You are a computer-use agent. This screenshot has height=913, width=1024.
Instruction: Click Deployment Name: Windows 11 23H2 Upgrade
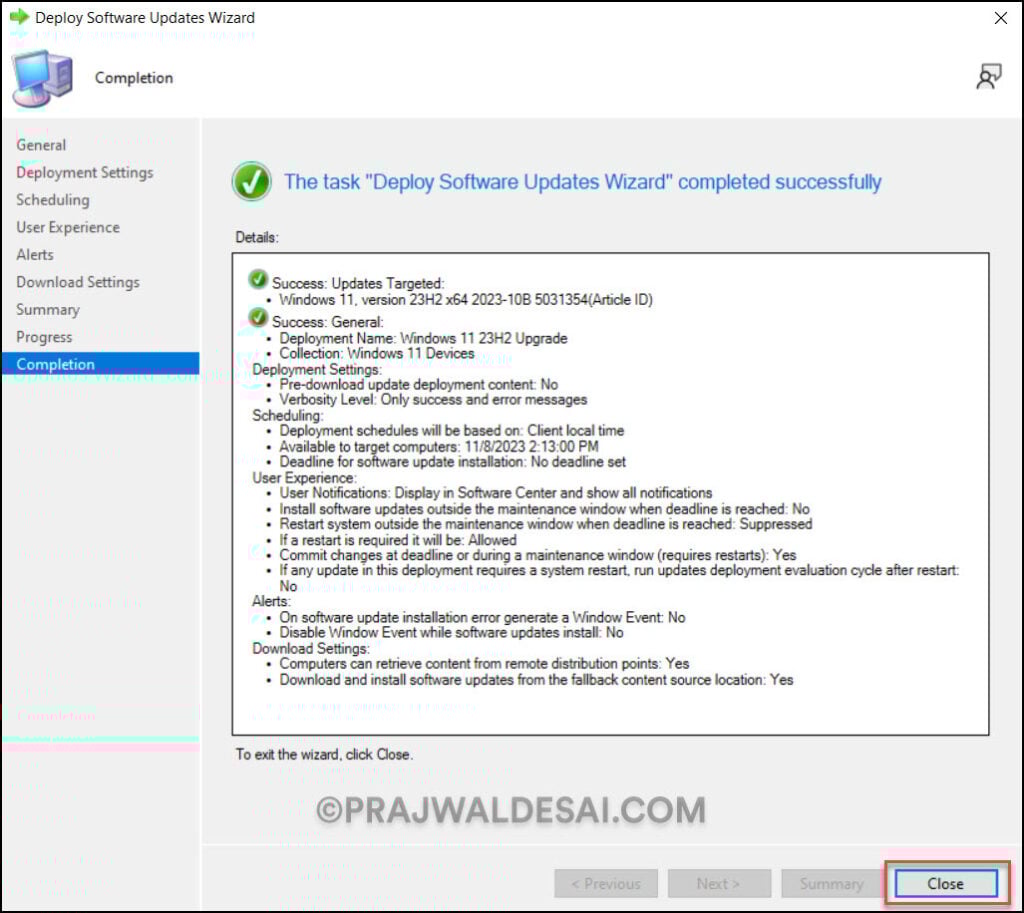(423, 338)
